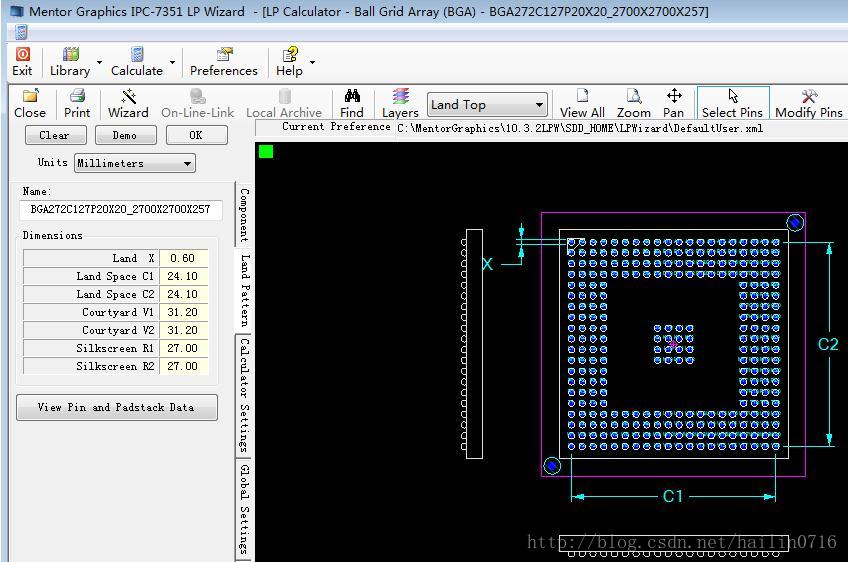Click the On-Line-Link icon

(x=197, y=96)
